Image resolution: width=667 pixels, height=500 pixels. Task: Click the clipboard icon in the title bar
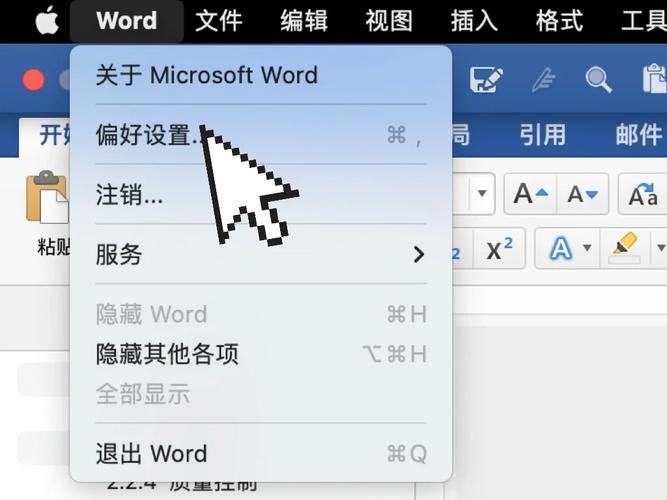(654, 79)
